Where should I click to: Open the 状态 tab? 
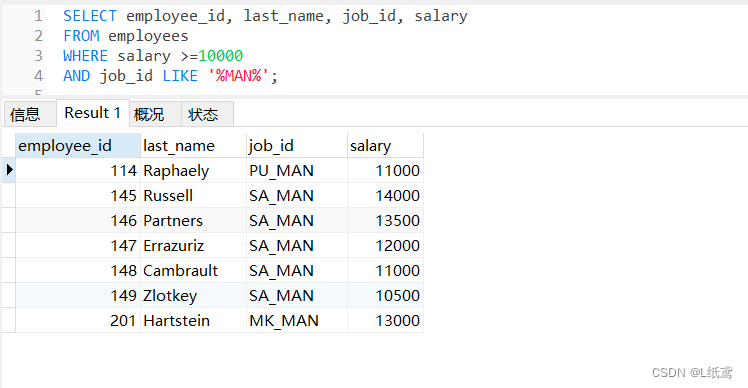[207, 114]
